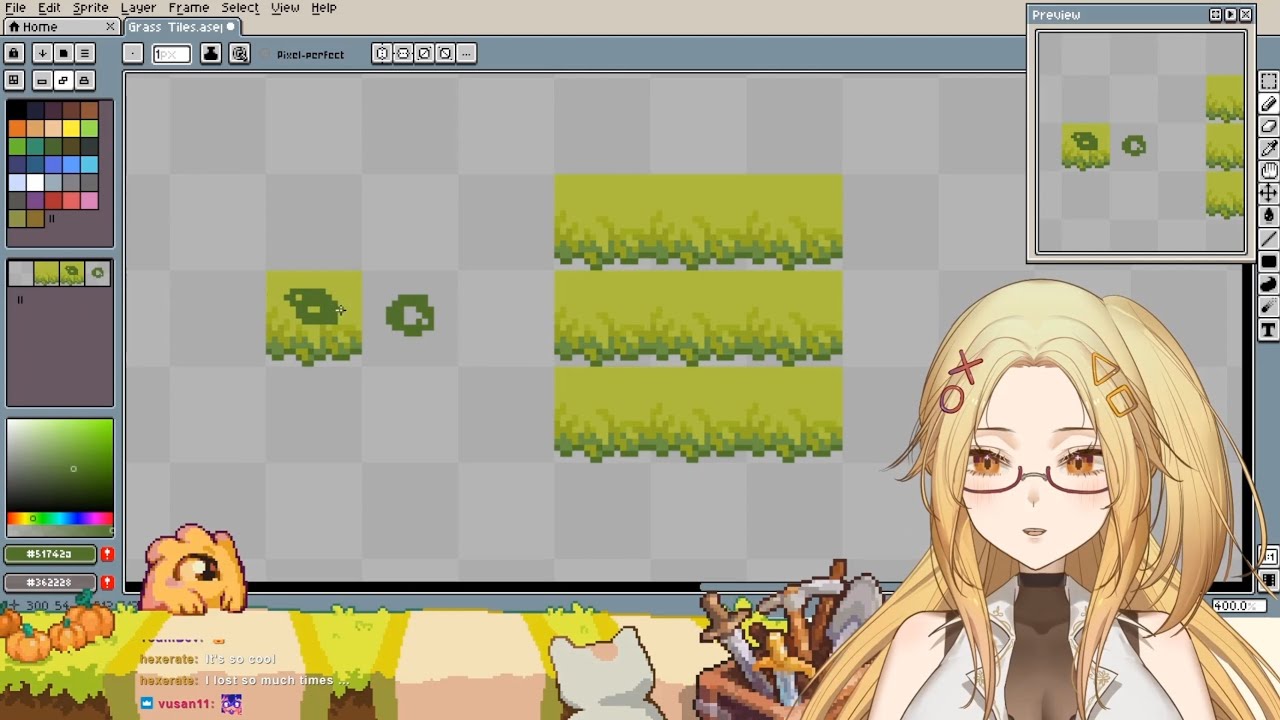Select the Line tool

(1268, 239)
